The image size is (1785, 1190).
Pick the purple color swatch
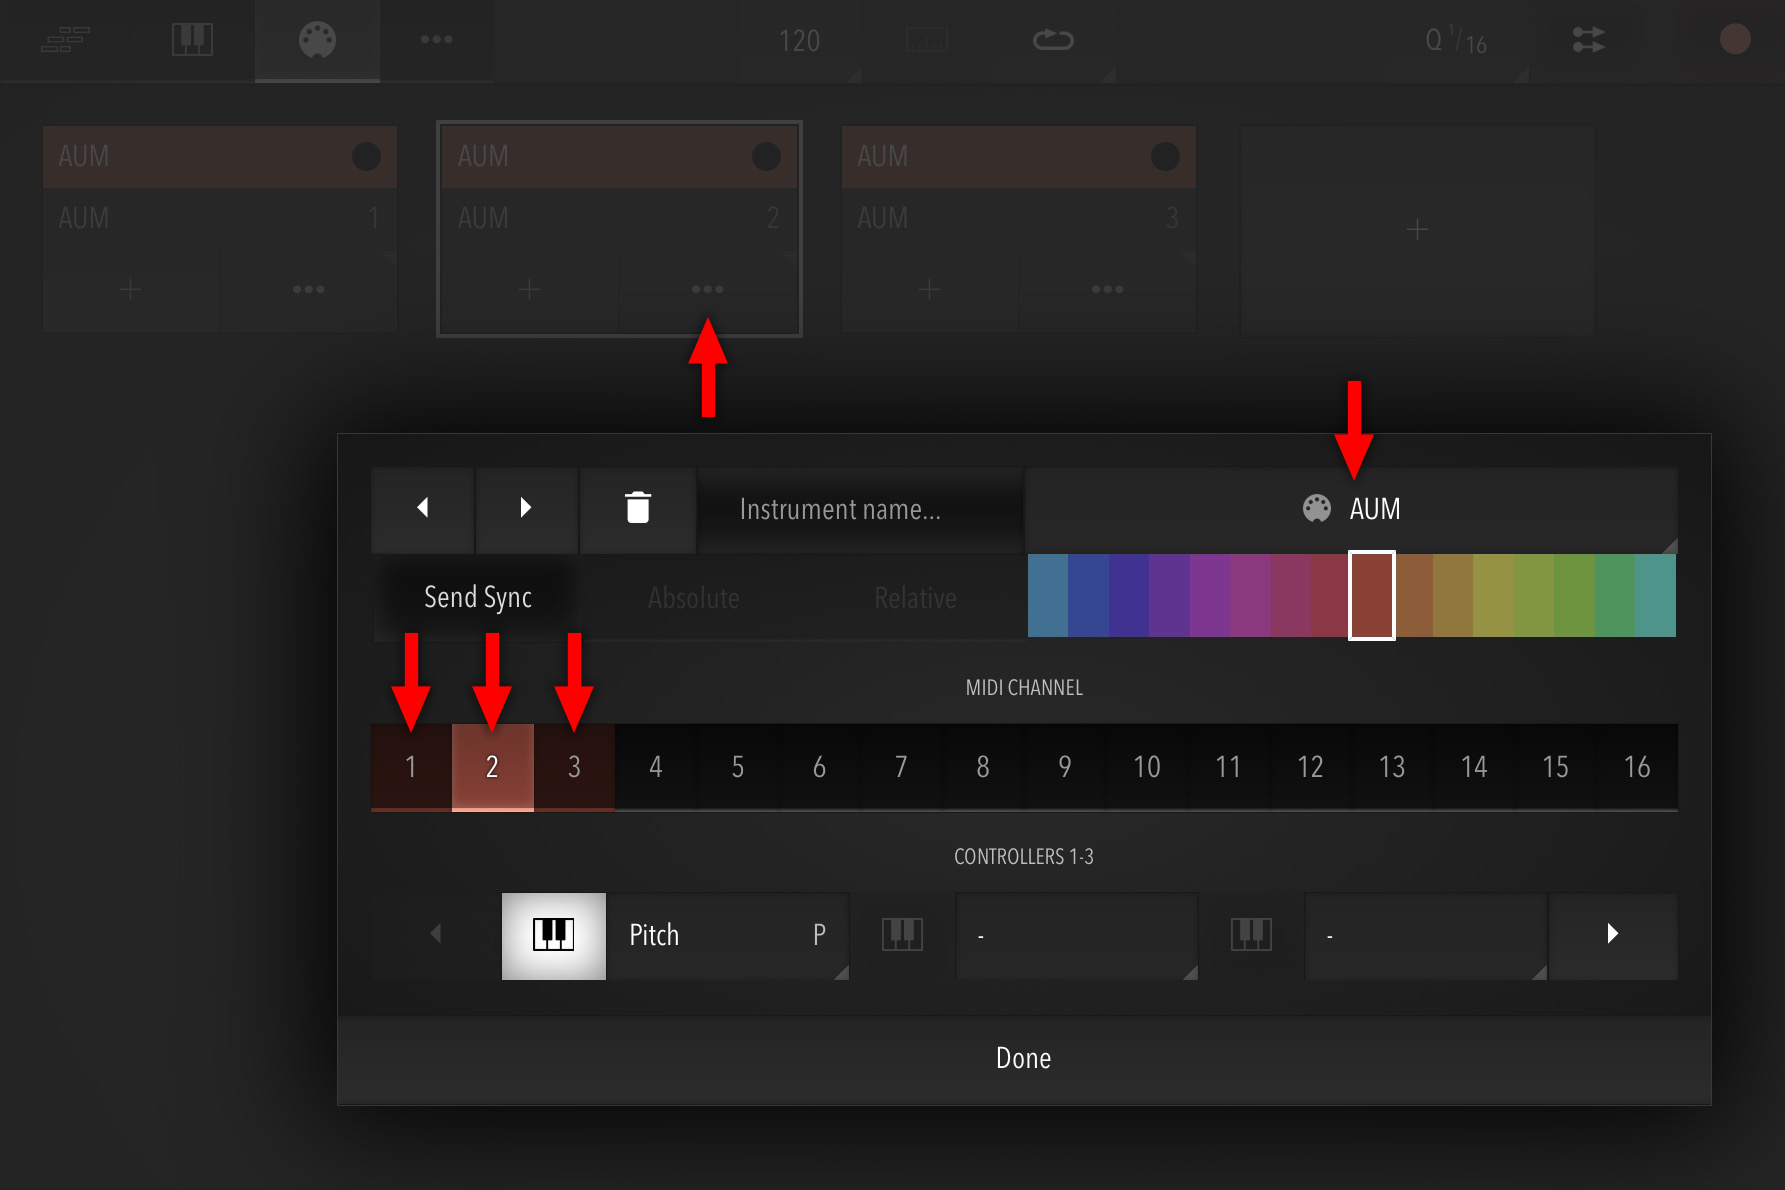tap(1169, 595)
